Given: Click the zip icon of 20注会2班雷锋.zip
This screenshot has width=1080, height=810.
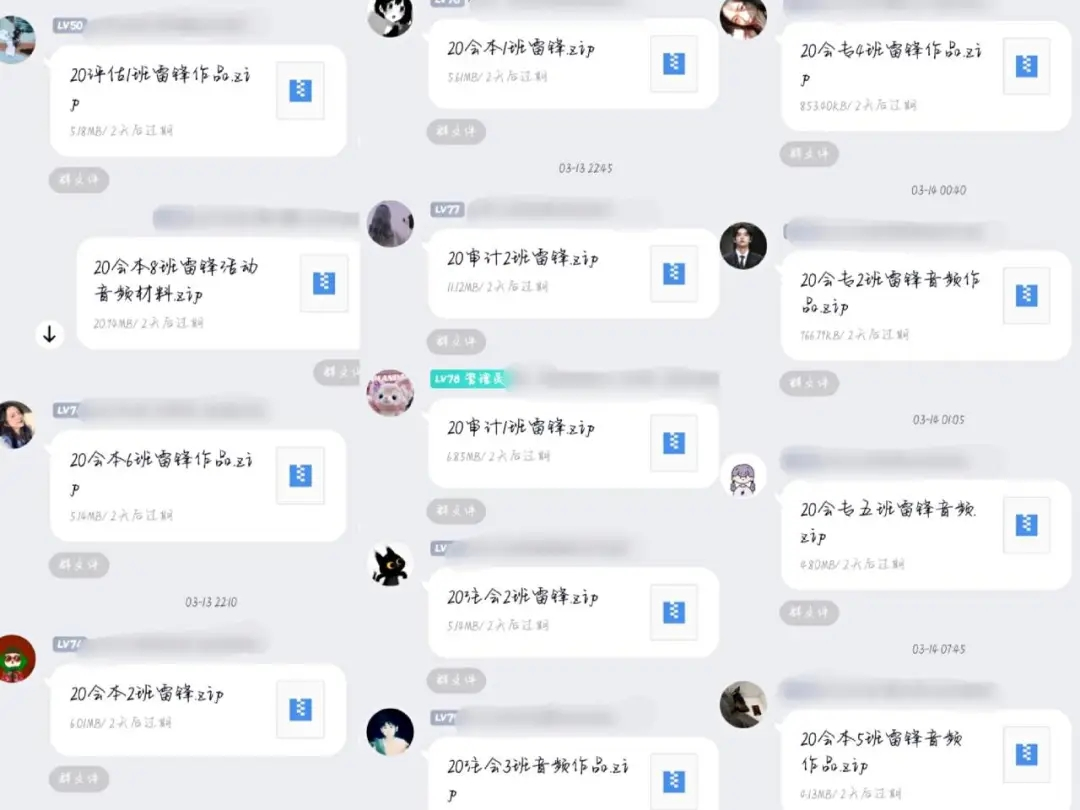Looking at the screenshot, I should [x=674, y=612].
